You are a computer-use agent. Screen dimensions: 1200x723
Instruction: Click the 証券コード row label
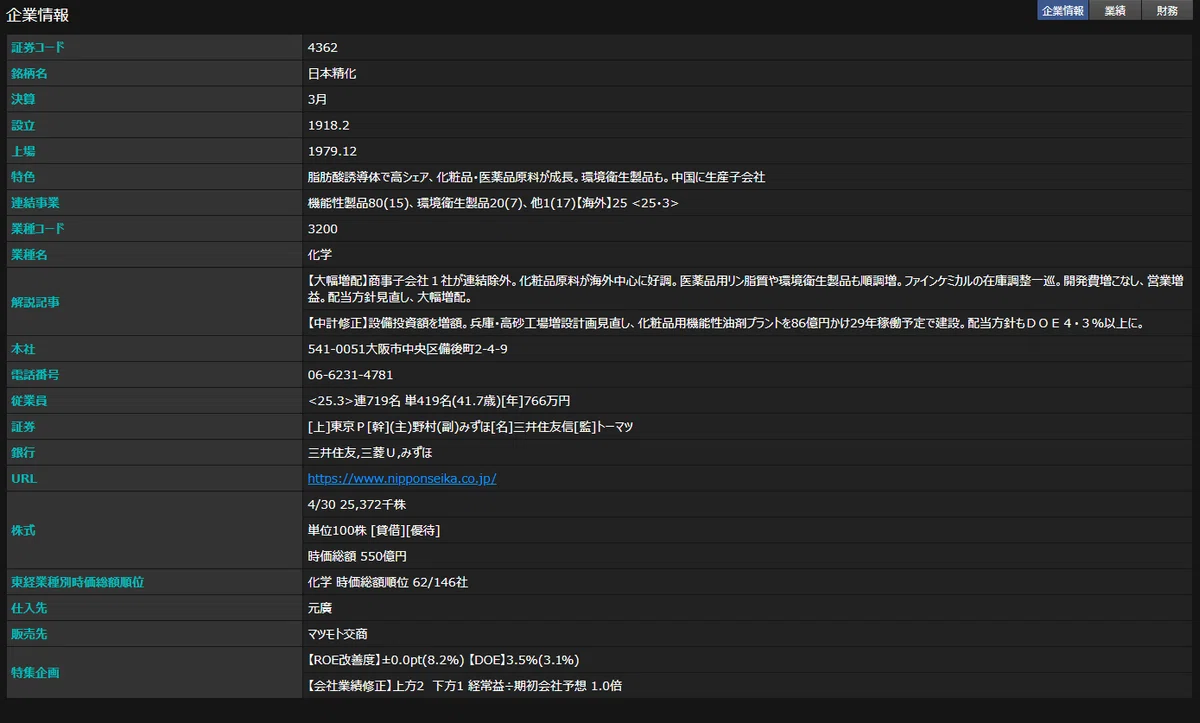pos(37,47)
